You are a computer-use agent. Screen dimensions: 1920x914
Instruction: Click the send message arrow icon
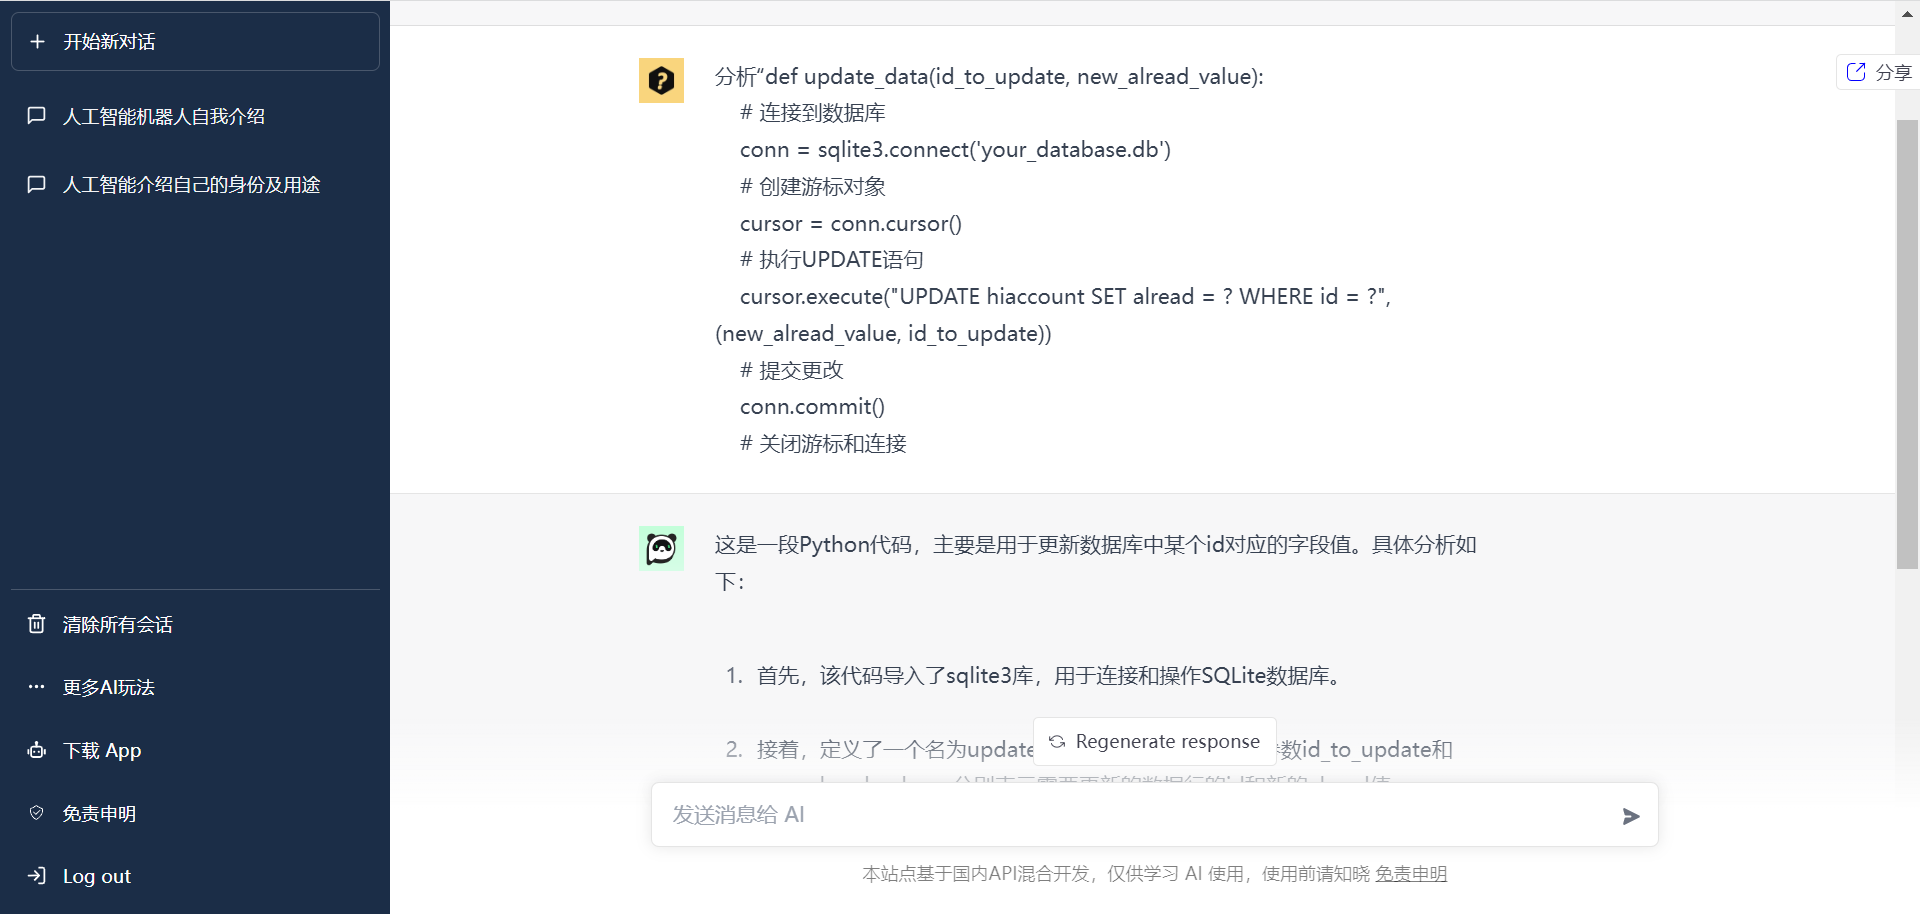click(x=1631, y=816)
